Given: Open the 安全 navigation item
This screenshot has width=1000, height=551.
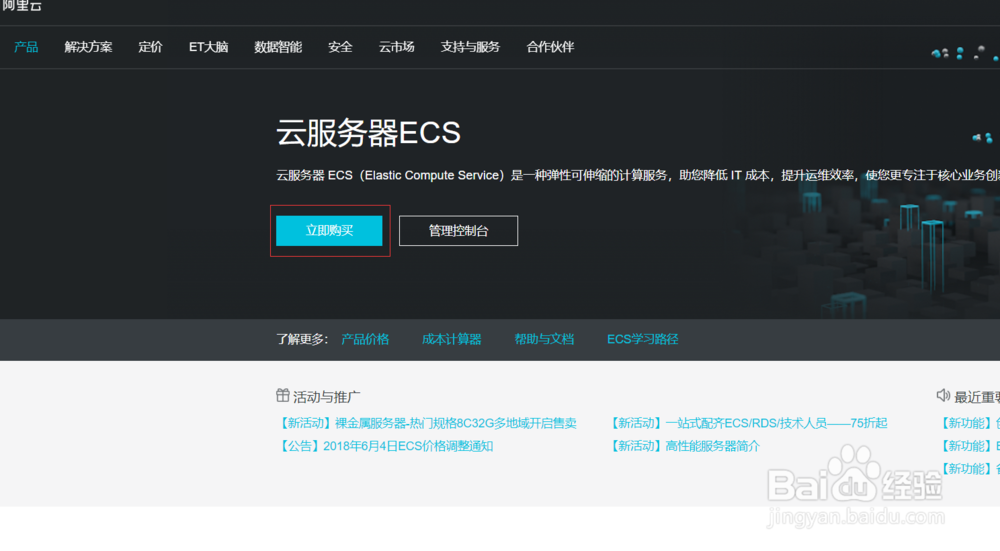Looking at the screenshot, I should point(340,47).
